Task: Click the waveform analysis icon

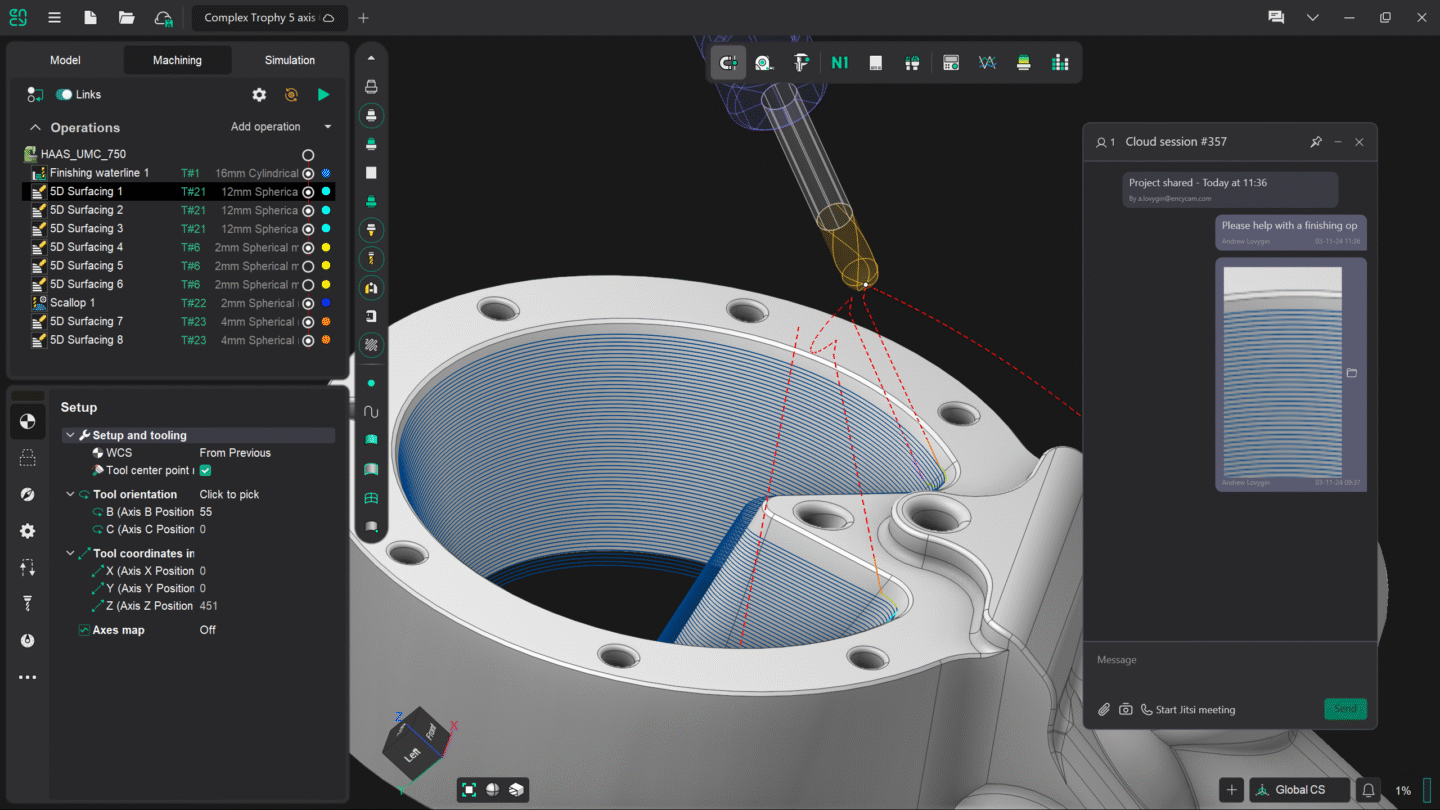Action: [x=987, y=62]
